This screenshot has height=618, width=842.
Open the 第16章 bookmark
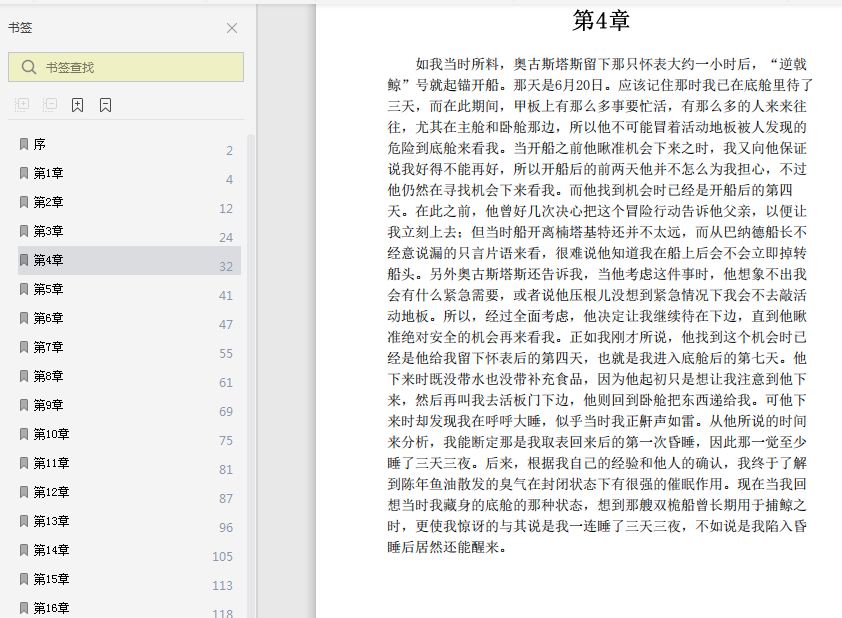click(129, 607)
